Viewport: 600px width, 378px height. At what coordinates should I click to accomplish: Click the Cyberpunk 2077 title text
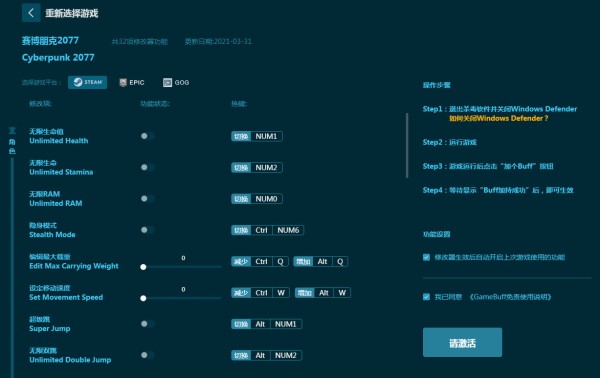click(58, 58)
